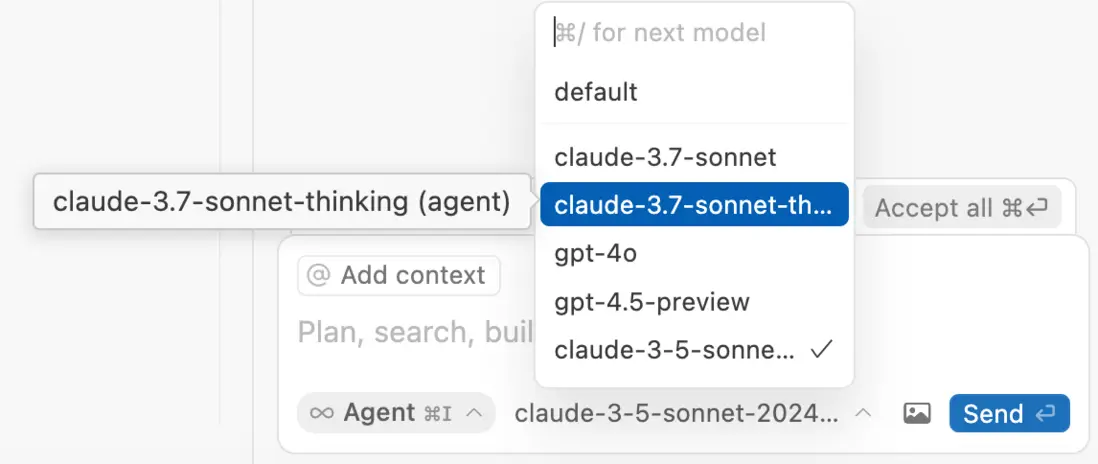This screenshot has height=464, width=1098.
Task: Select gpt-4.5-preview in the model menu
Action: (x=652, y=302)
